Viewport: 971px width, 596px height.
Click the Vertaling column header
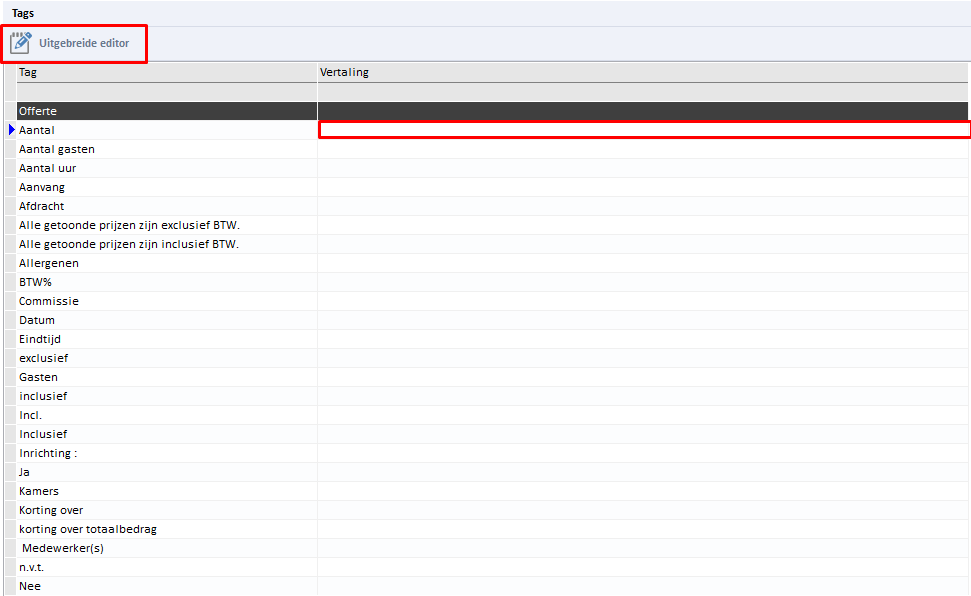pyautogui.click(x=643, y=72)
